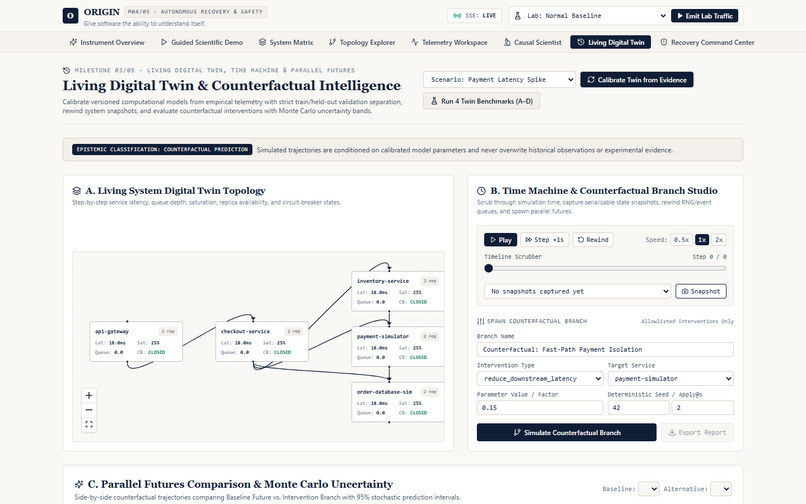Open the Intervention Type dropdown
806x504 pixels.
point(540,379)
